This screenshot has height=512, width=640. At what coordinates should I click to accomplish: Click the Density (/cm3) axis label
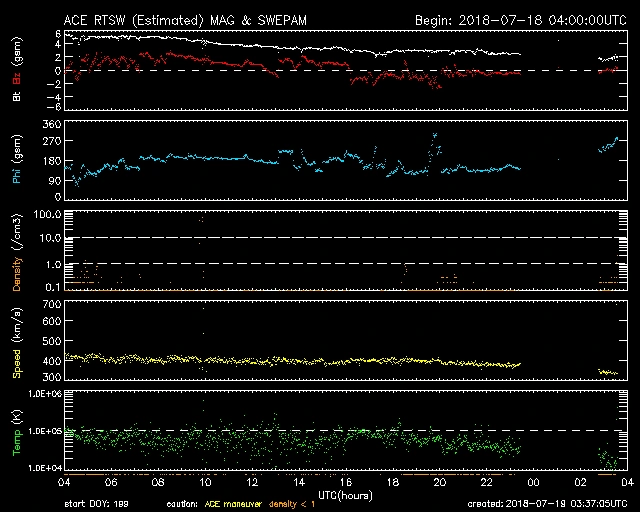tap(16, 251)
